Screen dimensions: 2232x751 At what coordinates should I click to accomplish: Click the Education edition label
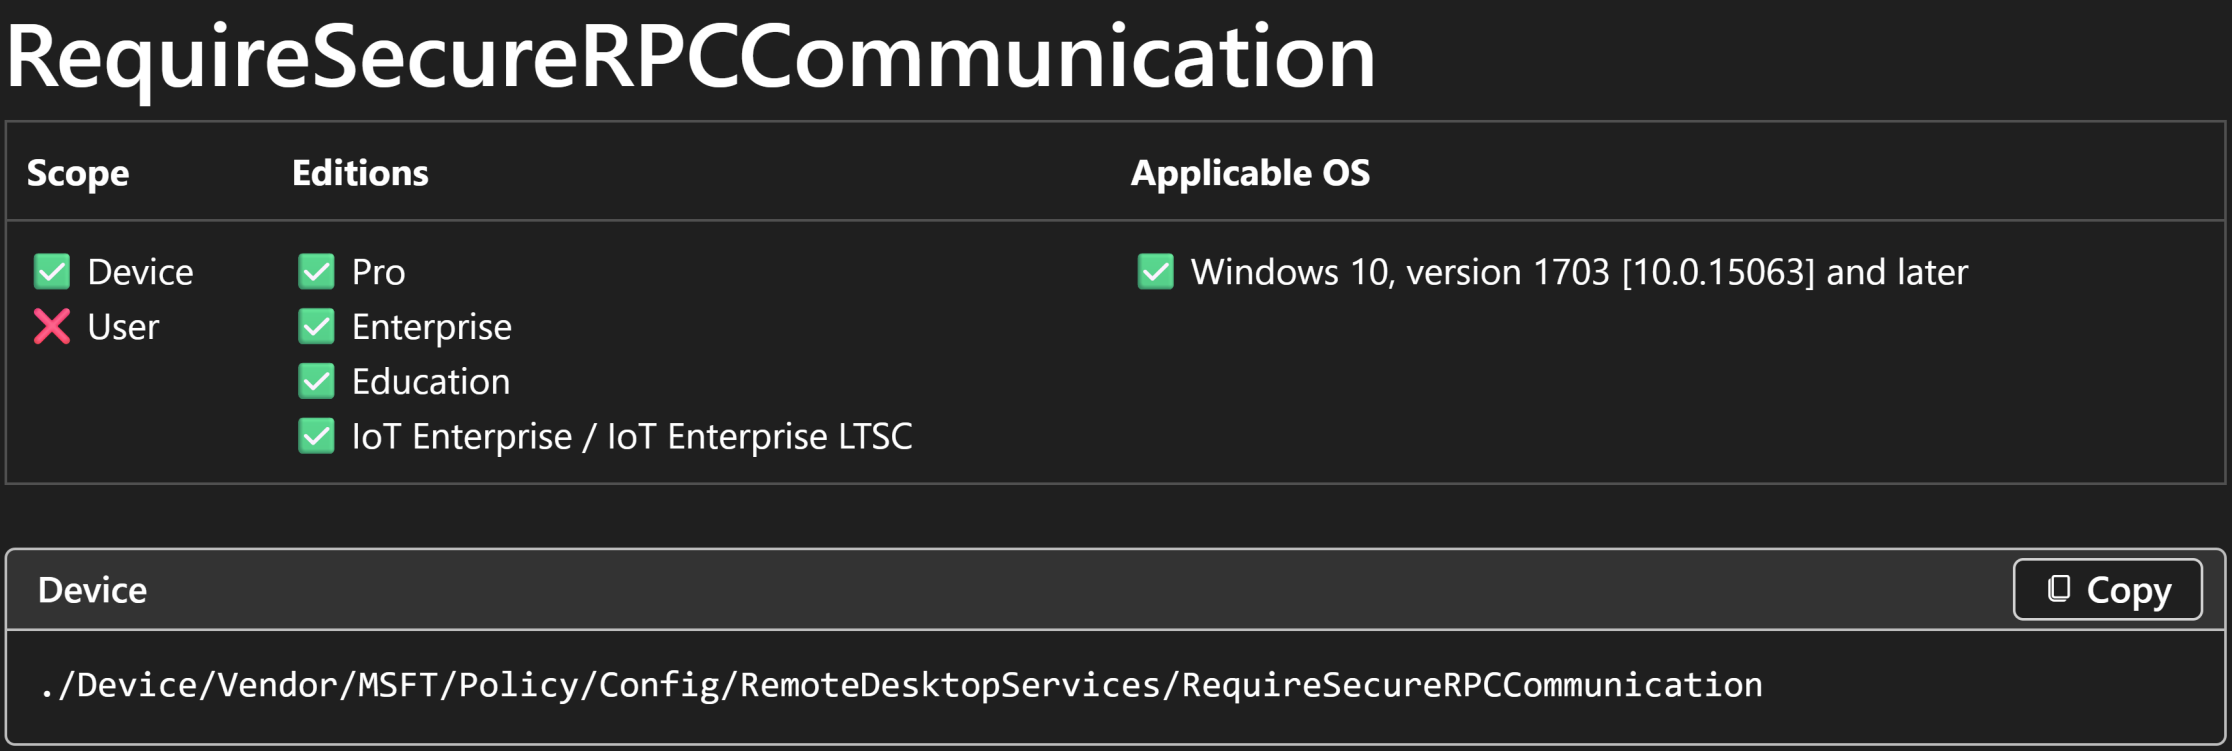point(431,382)
